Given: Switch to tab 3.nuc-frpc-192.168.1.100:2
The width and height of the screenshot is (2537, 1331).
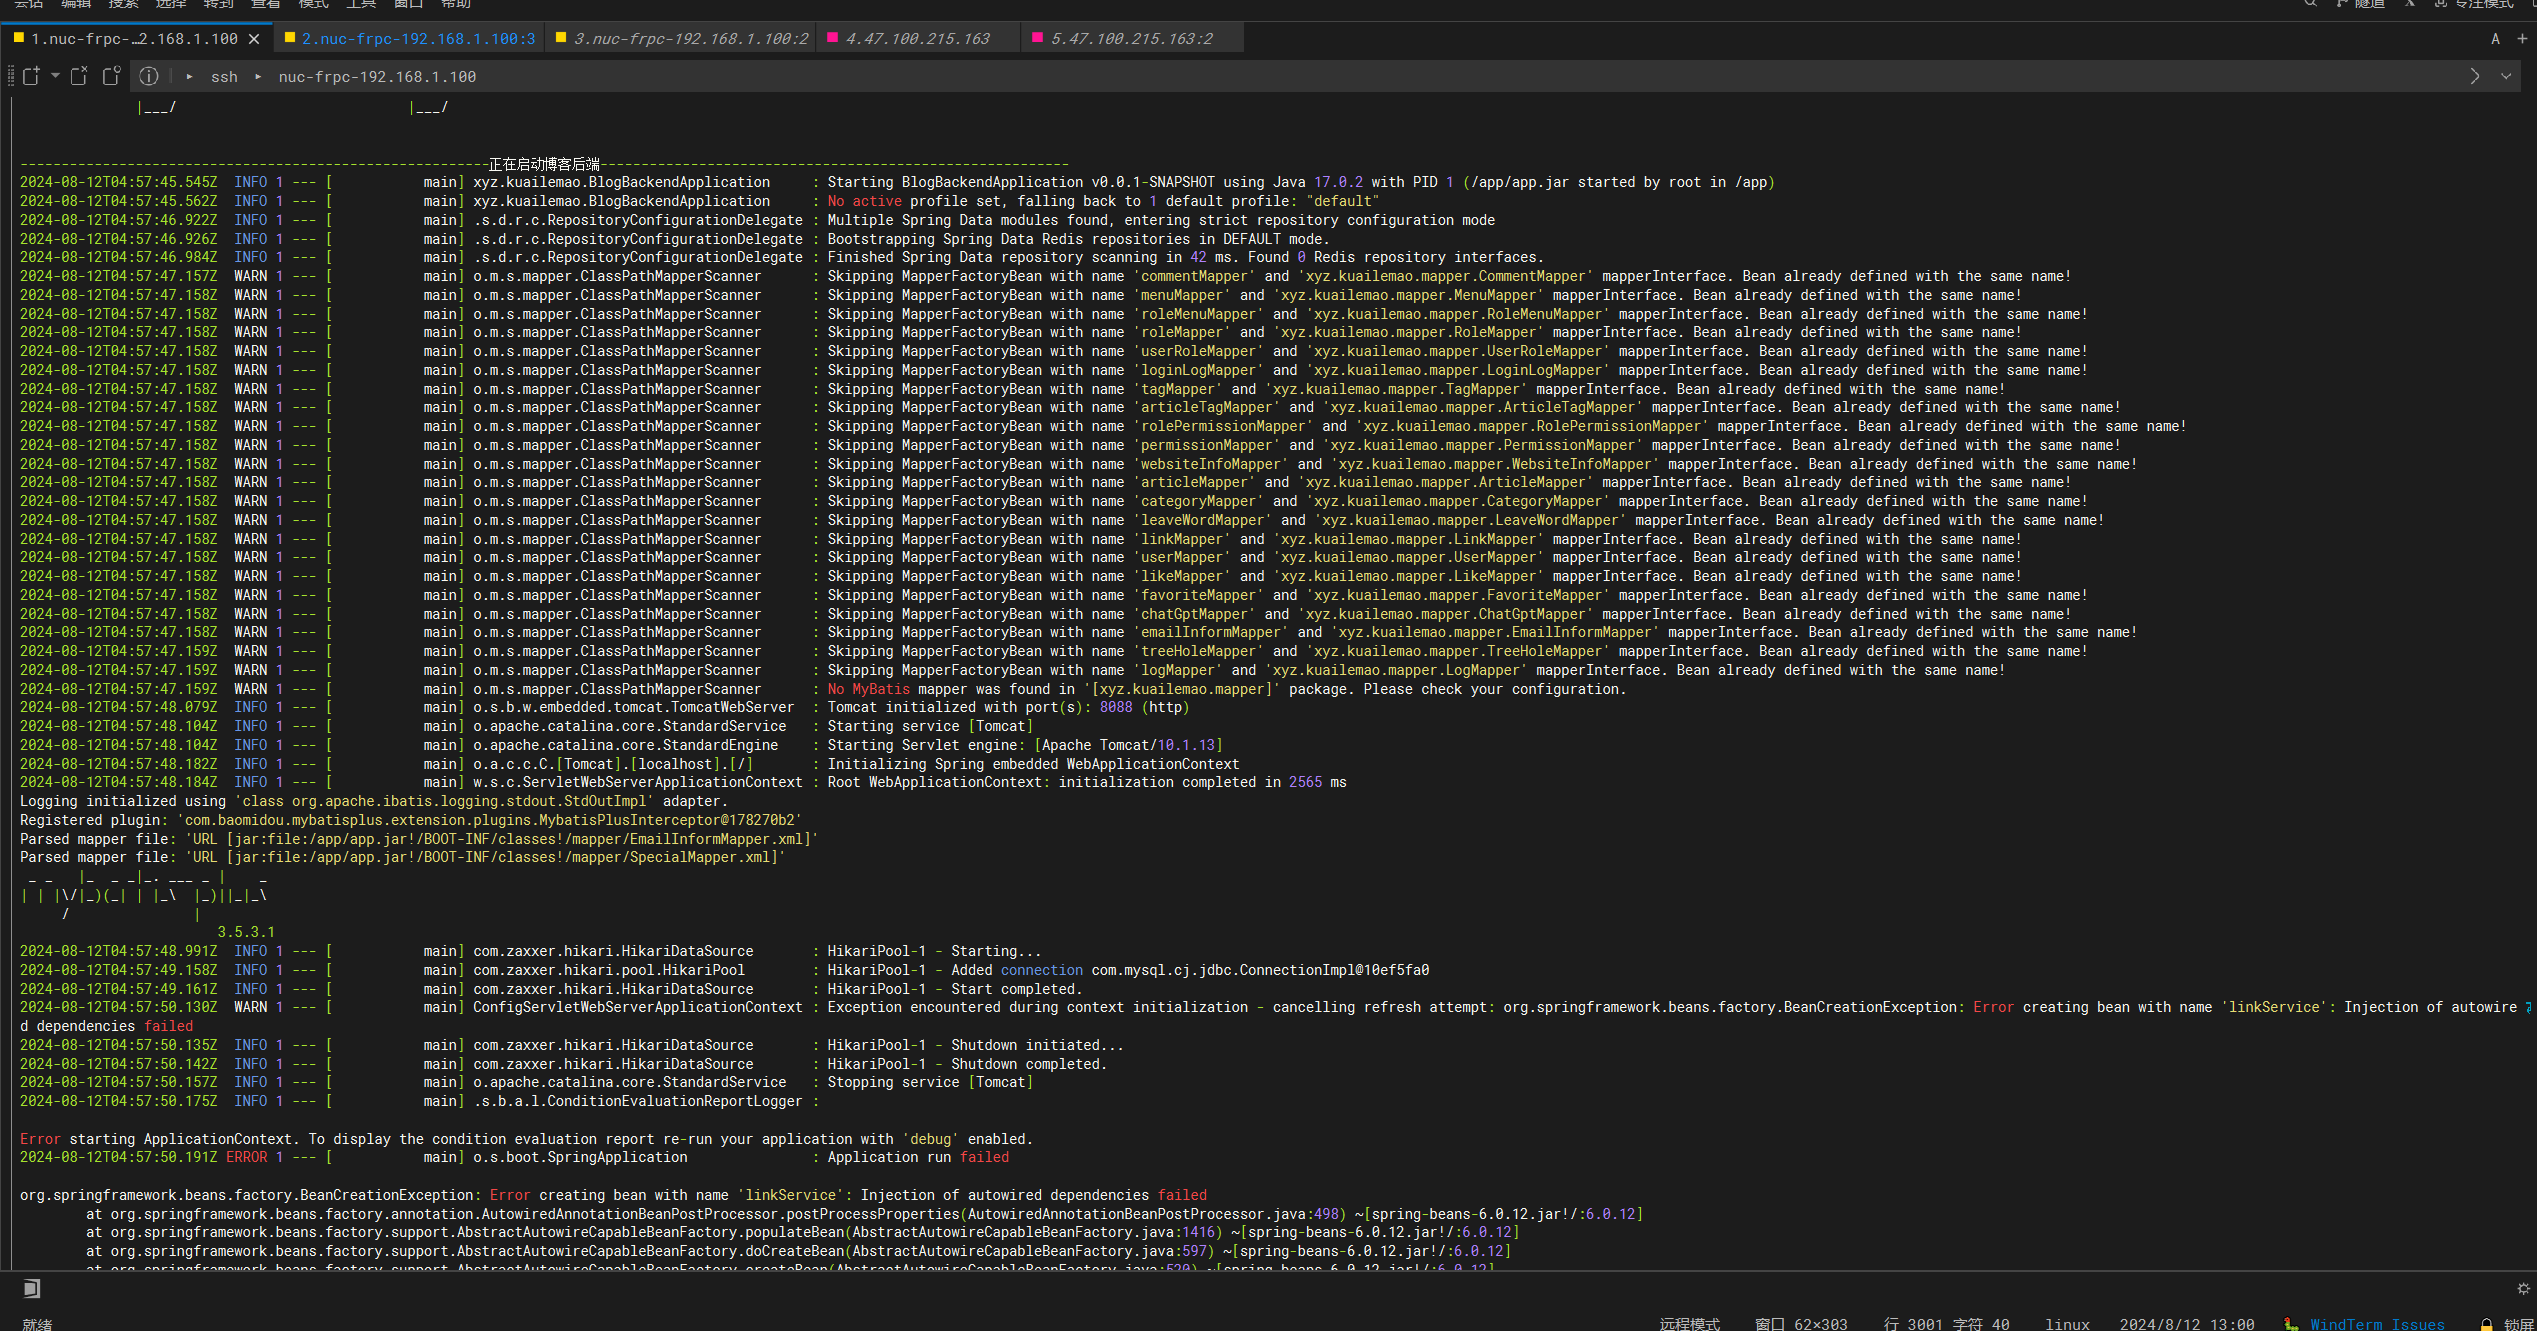Looking at the screenshot, I should point(682,39).
